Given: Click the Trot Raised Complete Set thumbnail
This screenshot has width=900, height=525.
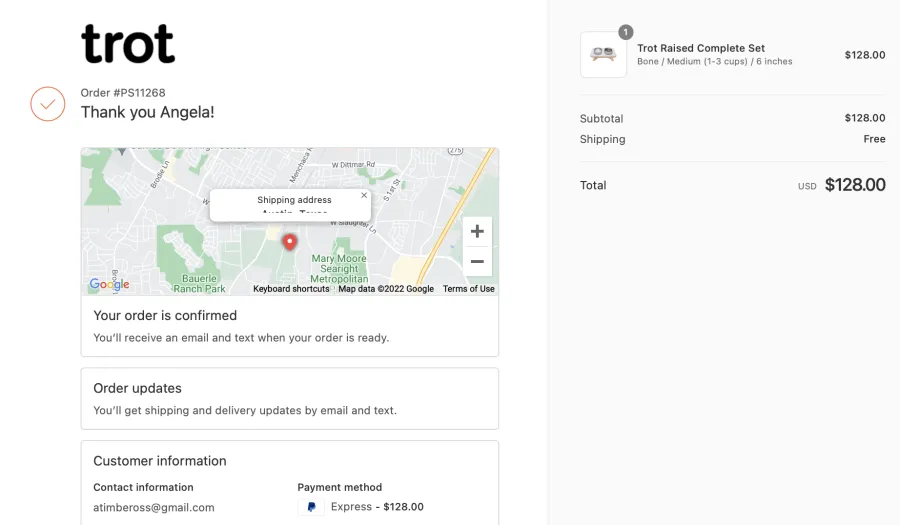Looking at the screenshot, I should [x=603, y=55].
